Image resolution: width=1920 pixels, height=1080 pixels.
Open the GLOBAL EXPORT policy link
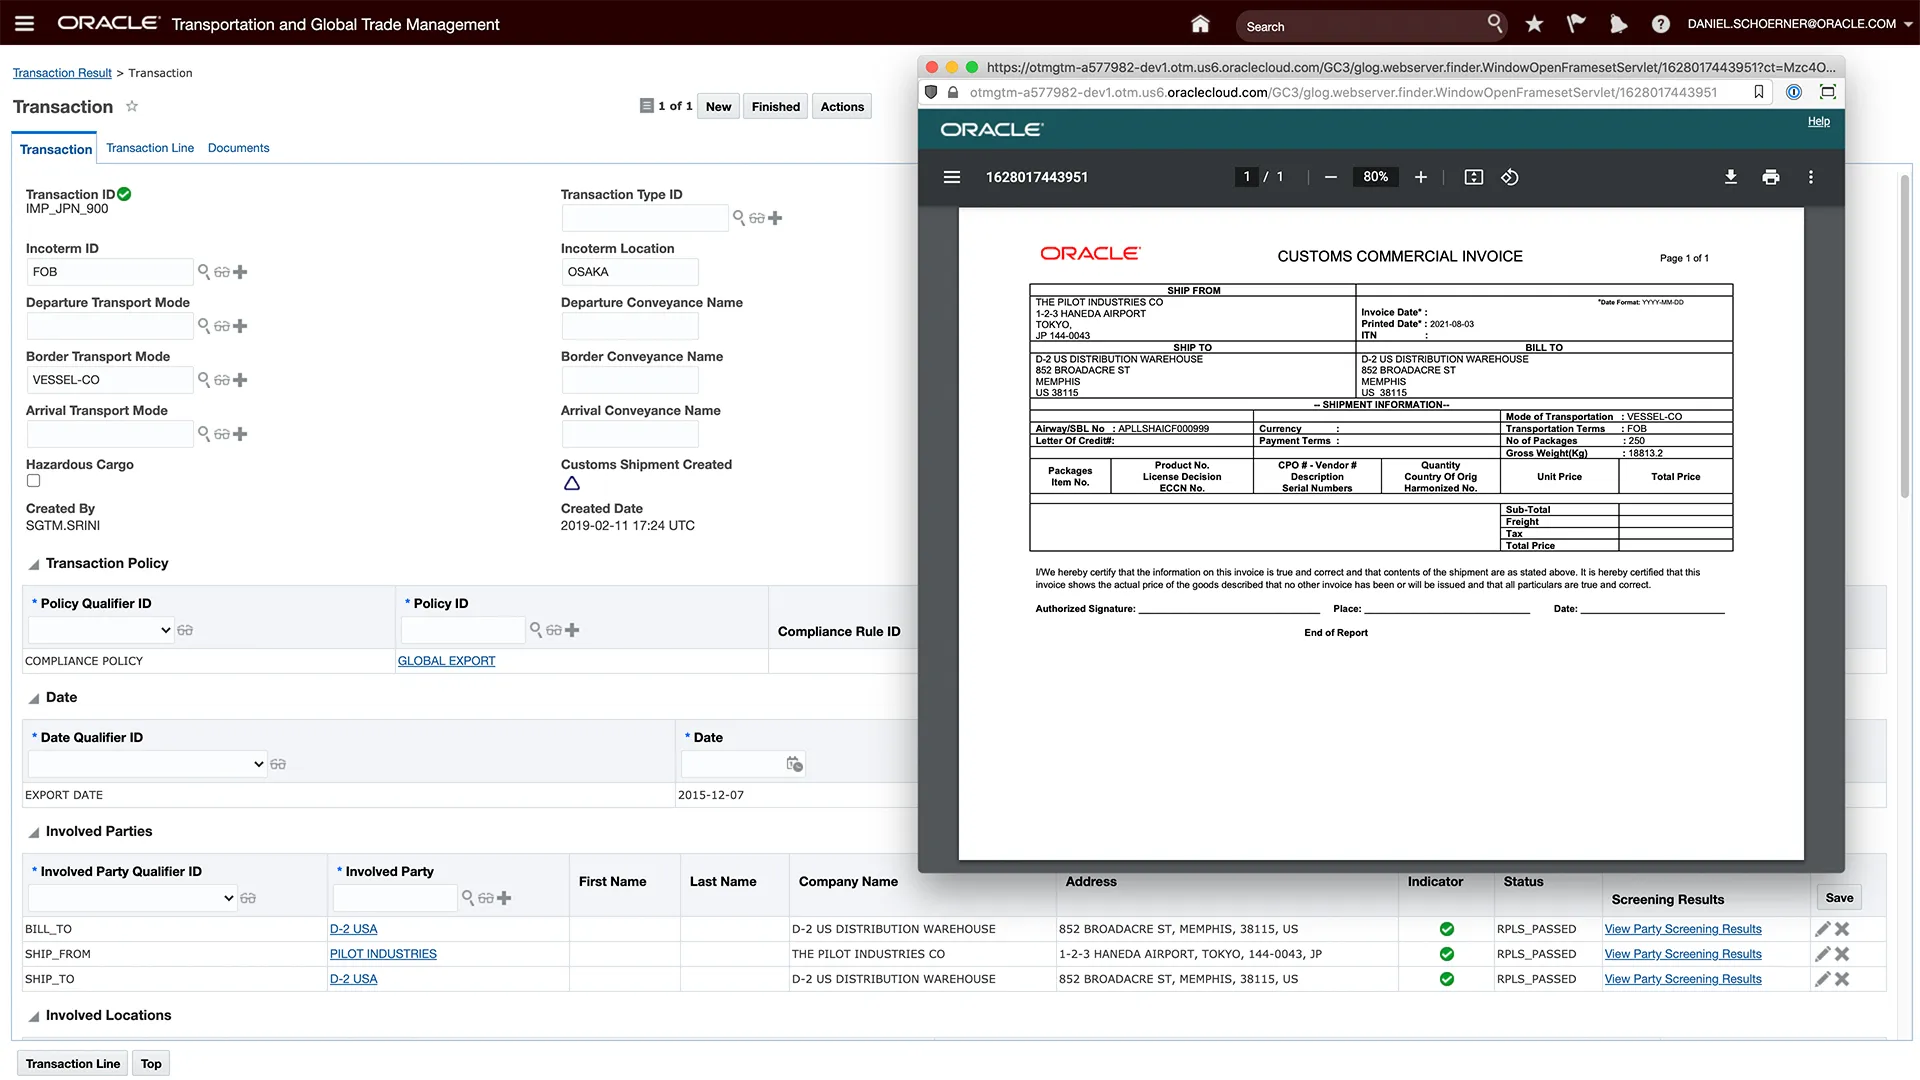click(446, 661)
